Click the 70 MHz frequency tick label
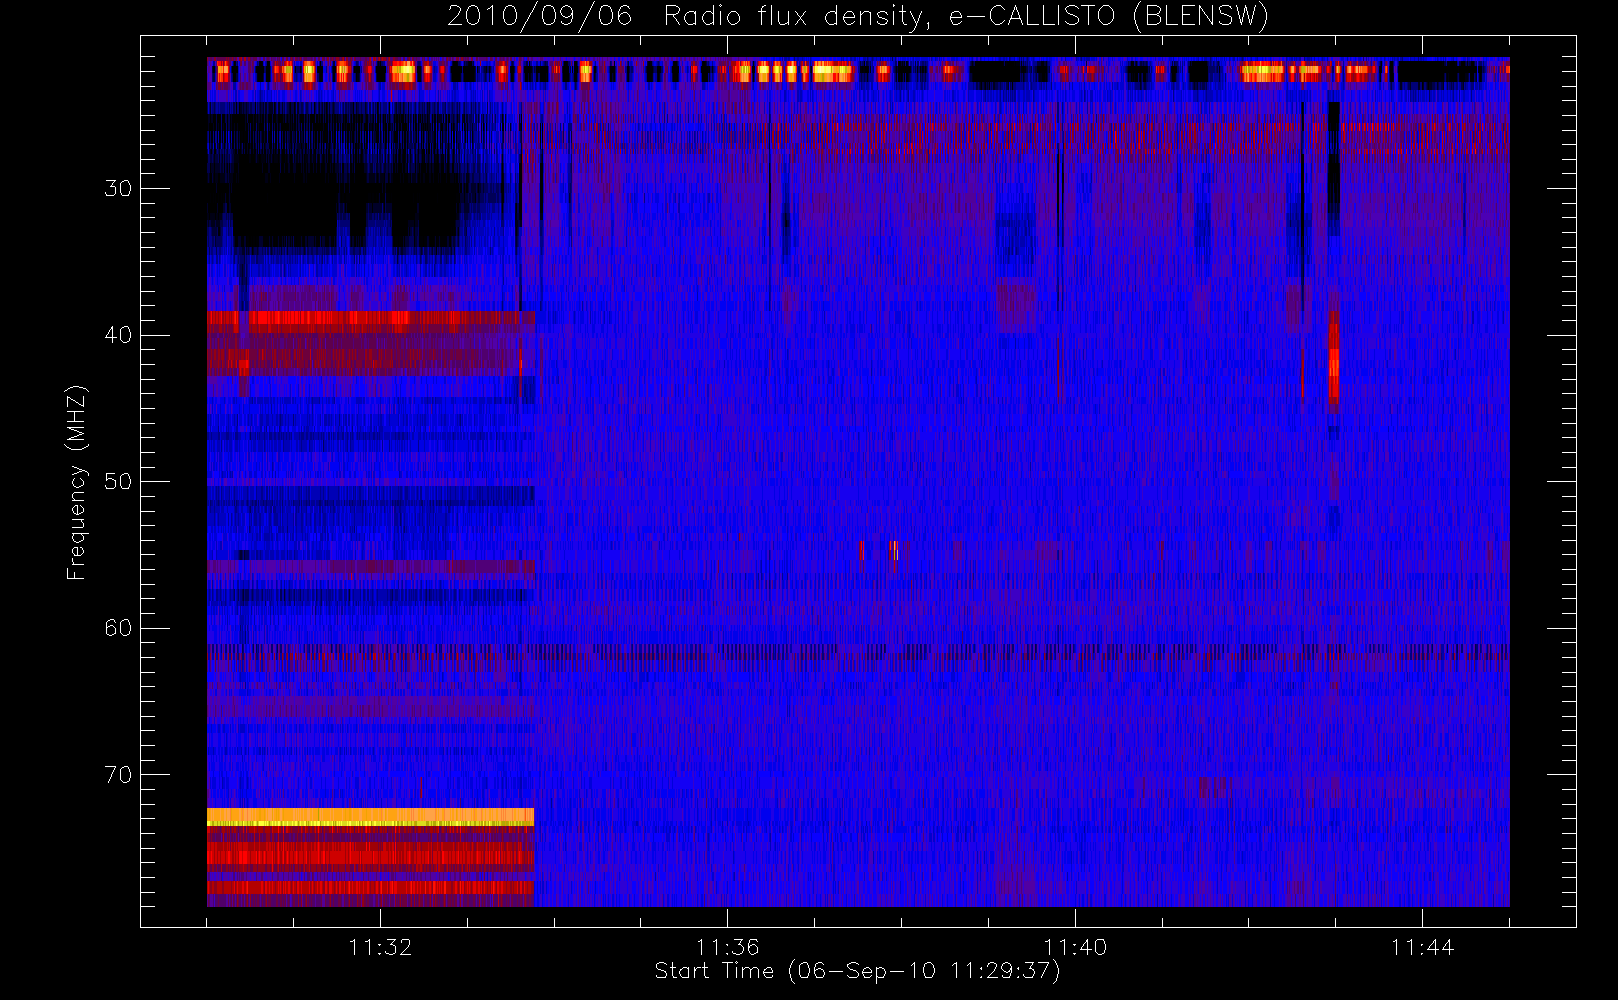 tap(118, 775)
